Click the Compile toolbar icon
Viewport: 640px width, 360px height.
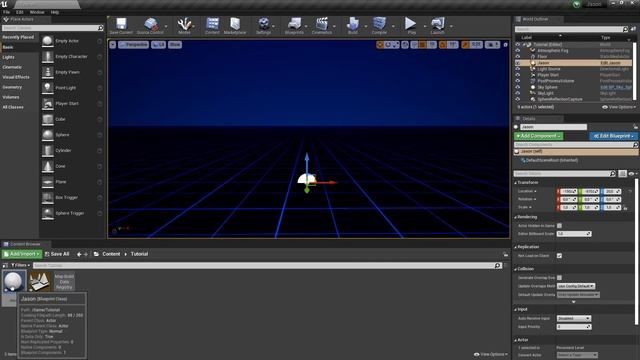pos(379,25)
